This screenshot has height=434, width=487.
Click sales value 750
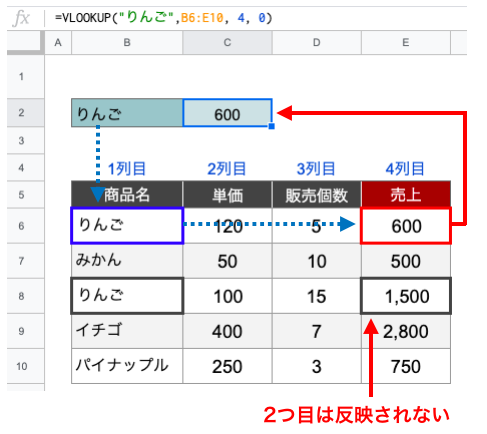tap(406, 366)
